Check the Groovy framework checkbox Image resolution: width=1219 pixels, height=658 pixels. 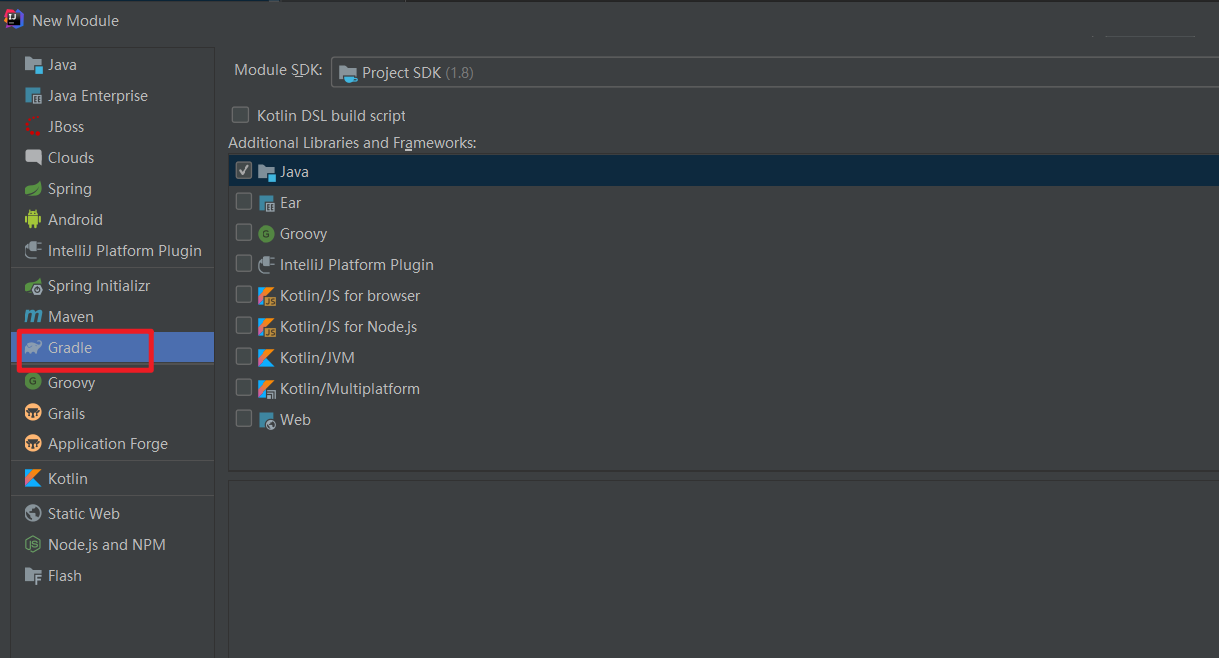coord(244,233)
